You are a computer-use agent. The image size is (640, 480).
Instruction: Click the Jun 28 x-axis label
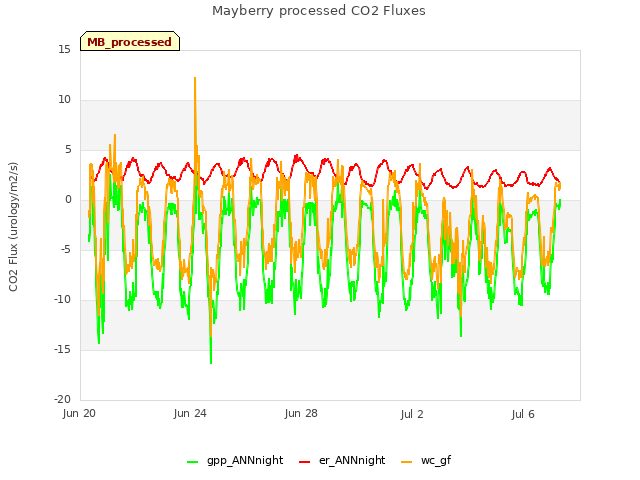point(301,413)
